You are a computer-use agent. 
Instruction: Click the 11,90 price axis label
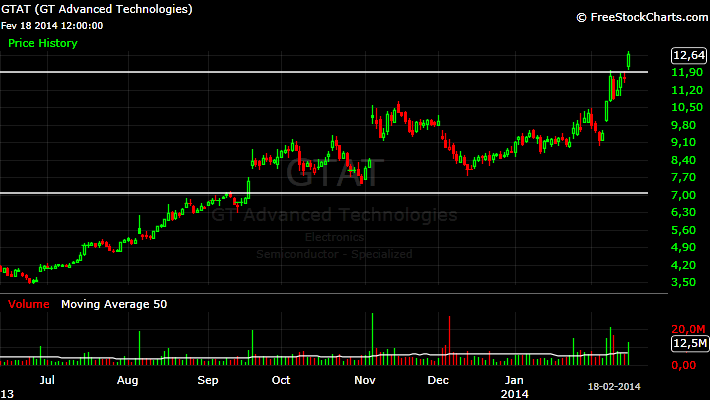[687, 72]
